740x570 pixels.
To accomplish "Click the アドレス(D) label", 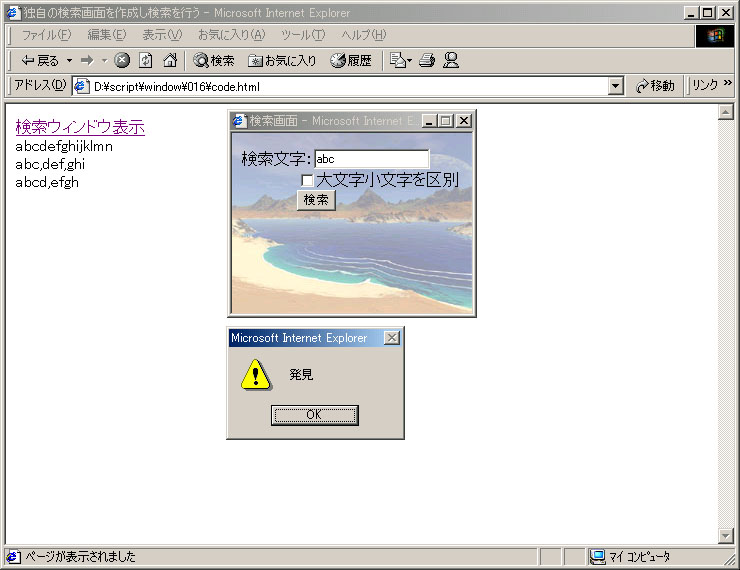I will 40,85.
